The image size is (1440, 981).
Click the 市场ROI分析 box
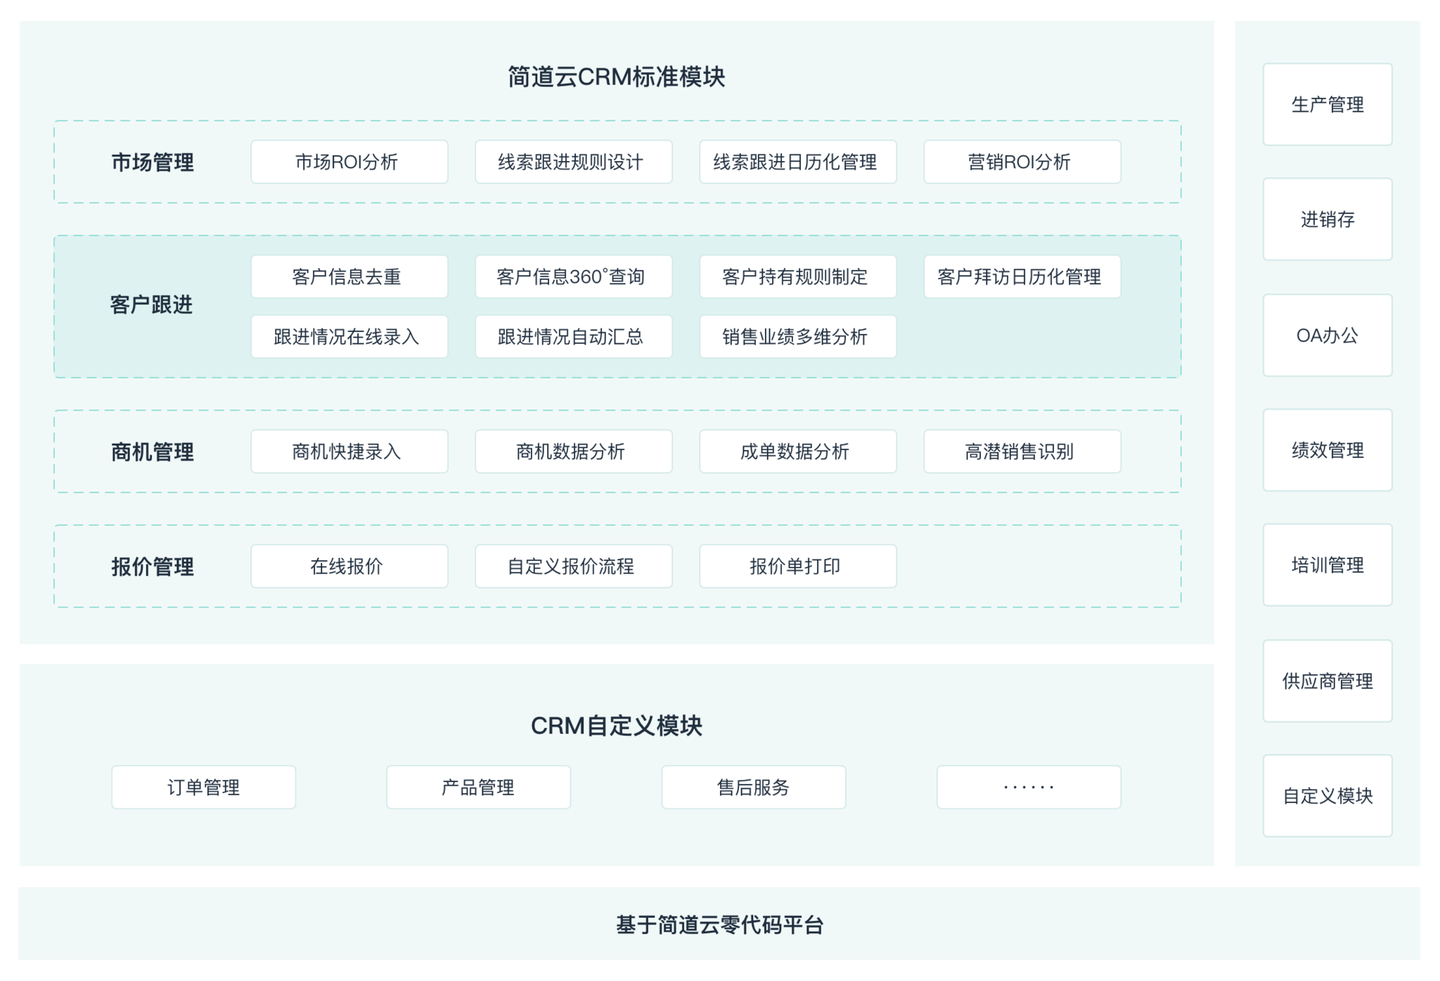pyautogui.click(x=349, y=162)
